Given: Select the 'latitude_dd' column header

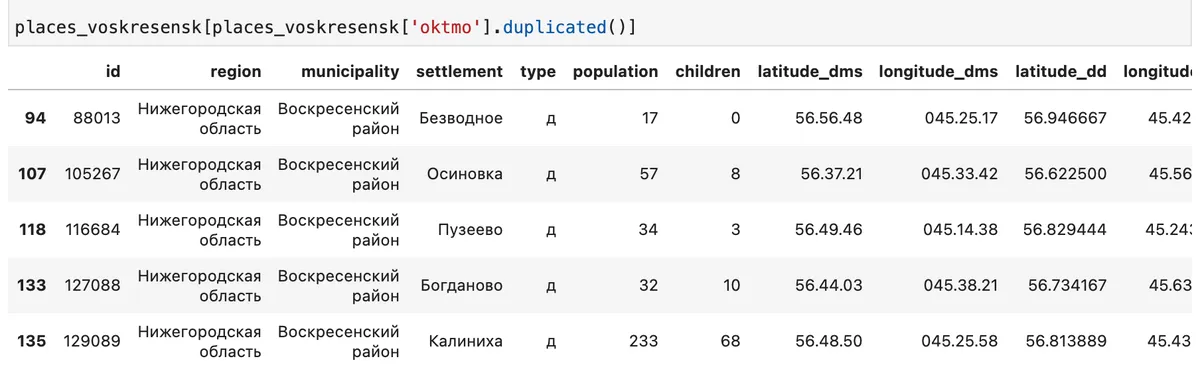Looking at the screenshot, I should pos(1061,72).
